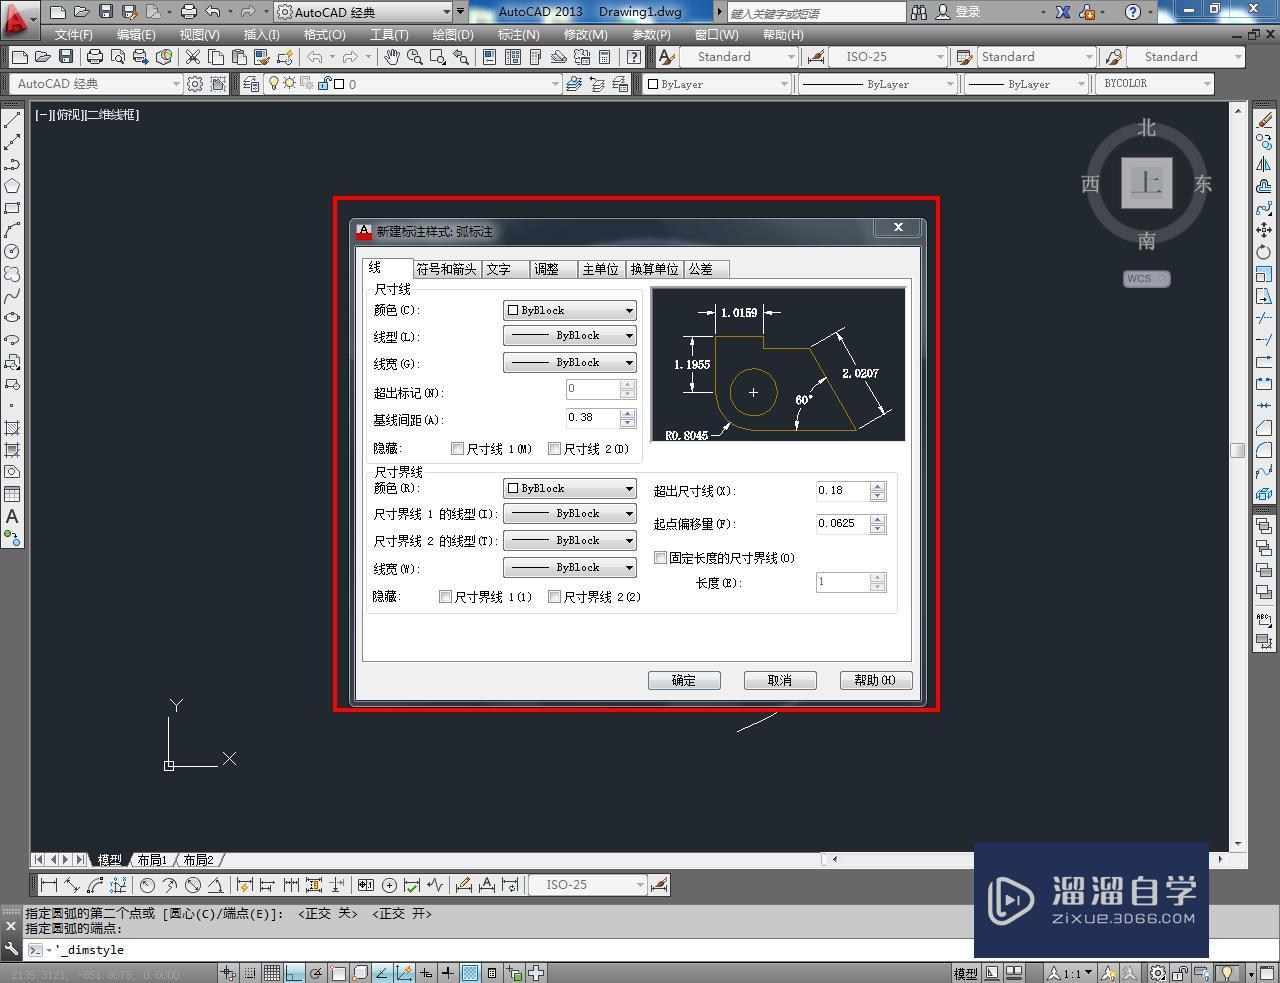
Task: Open the 标注(N) menu
Action: click(x=518, y=34)
